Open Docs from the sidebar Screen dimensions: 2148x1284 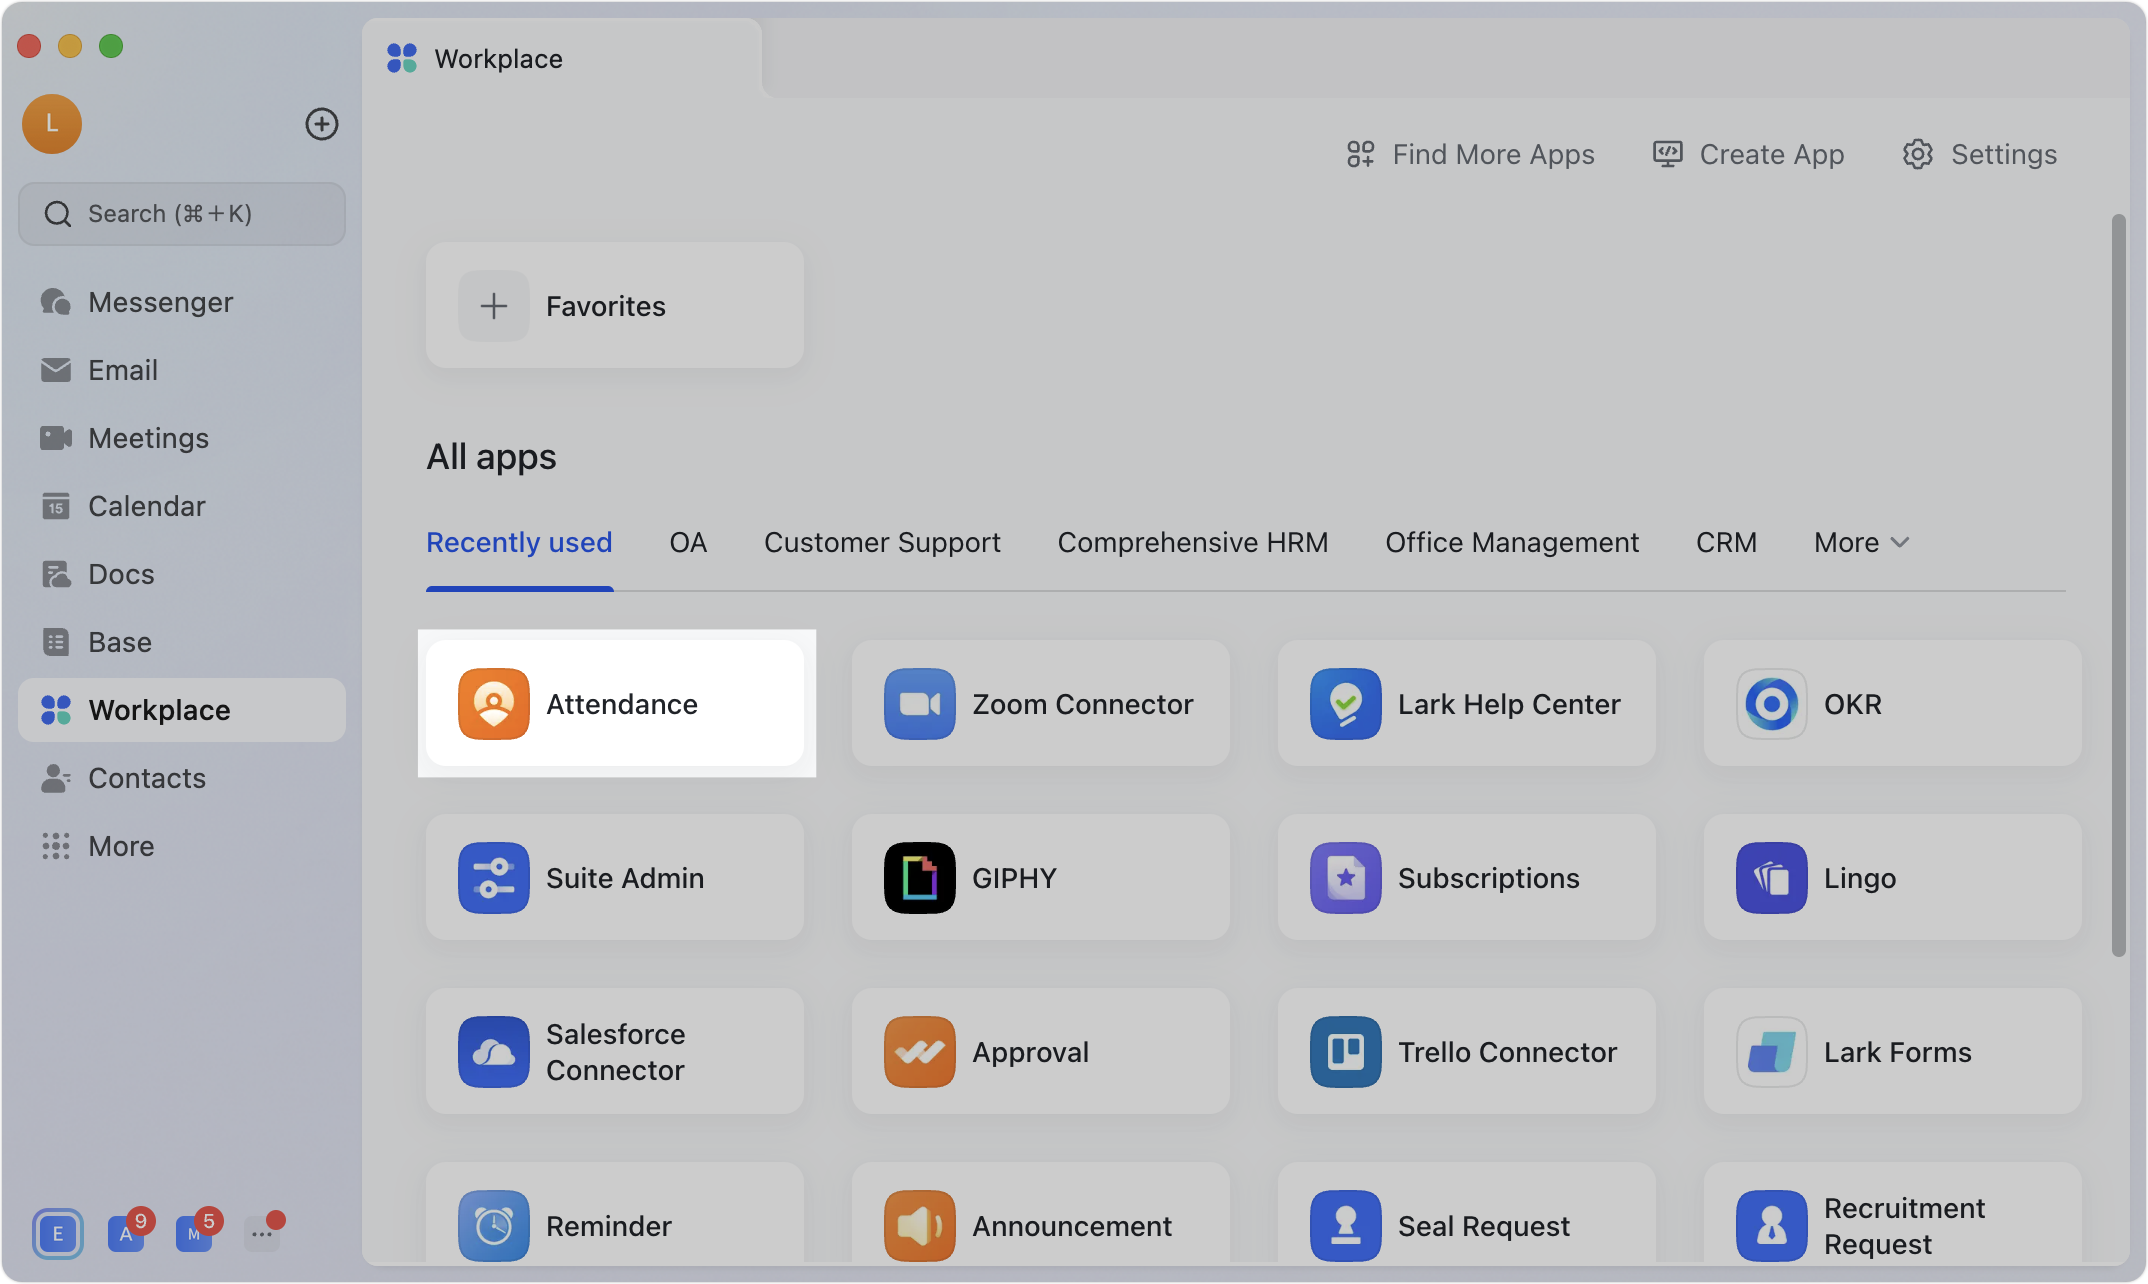(x=120, y=573)
